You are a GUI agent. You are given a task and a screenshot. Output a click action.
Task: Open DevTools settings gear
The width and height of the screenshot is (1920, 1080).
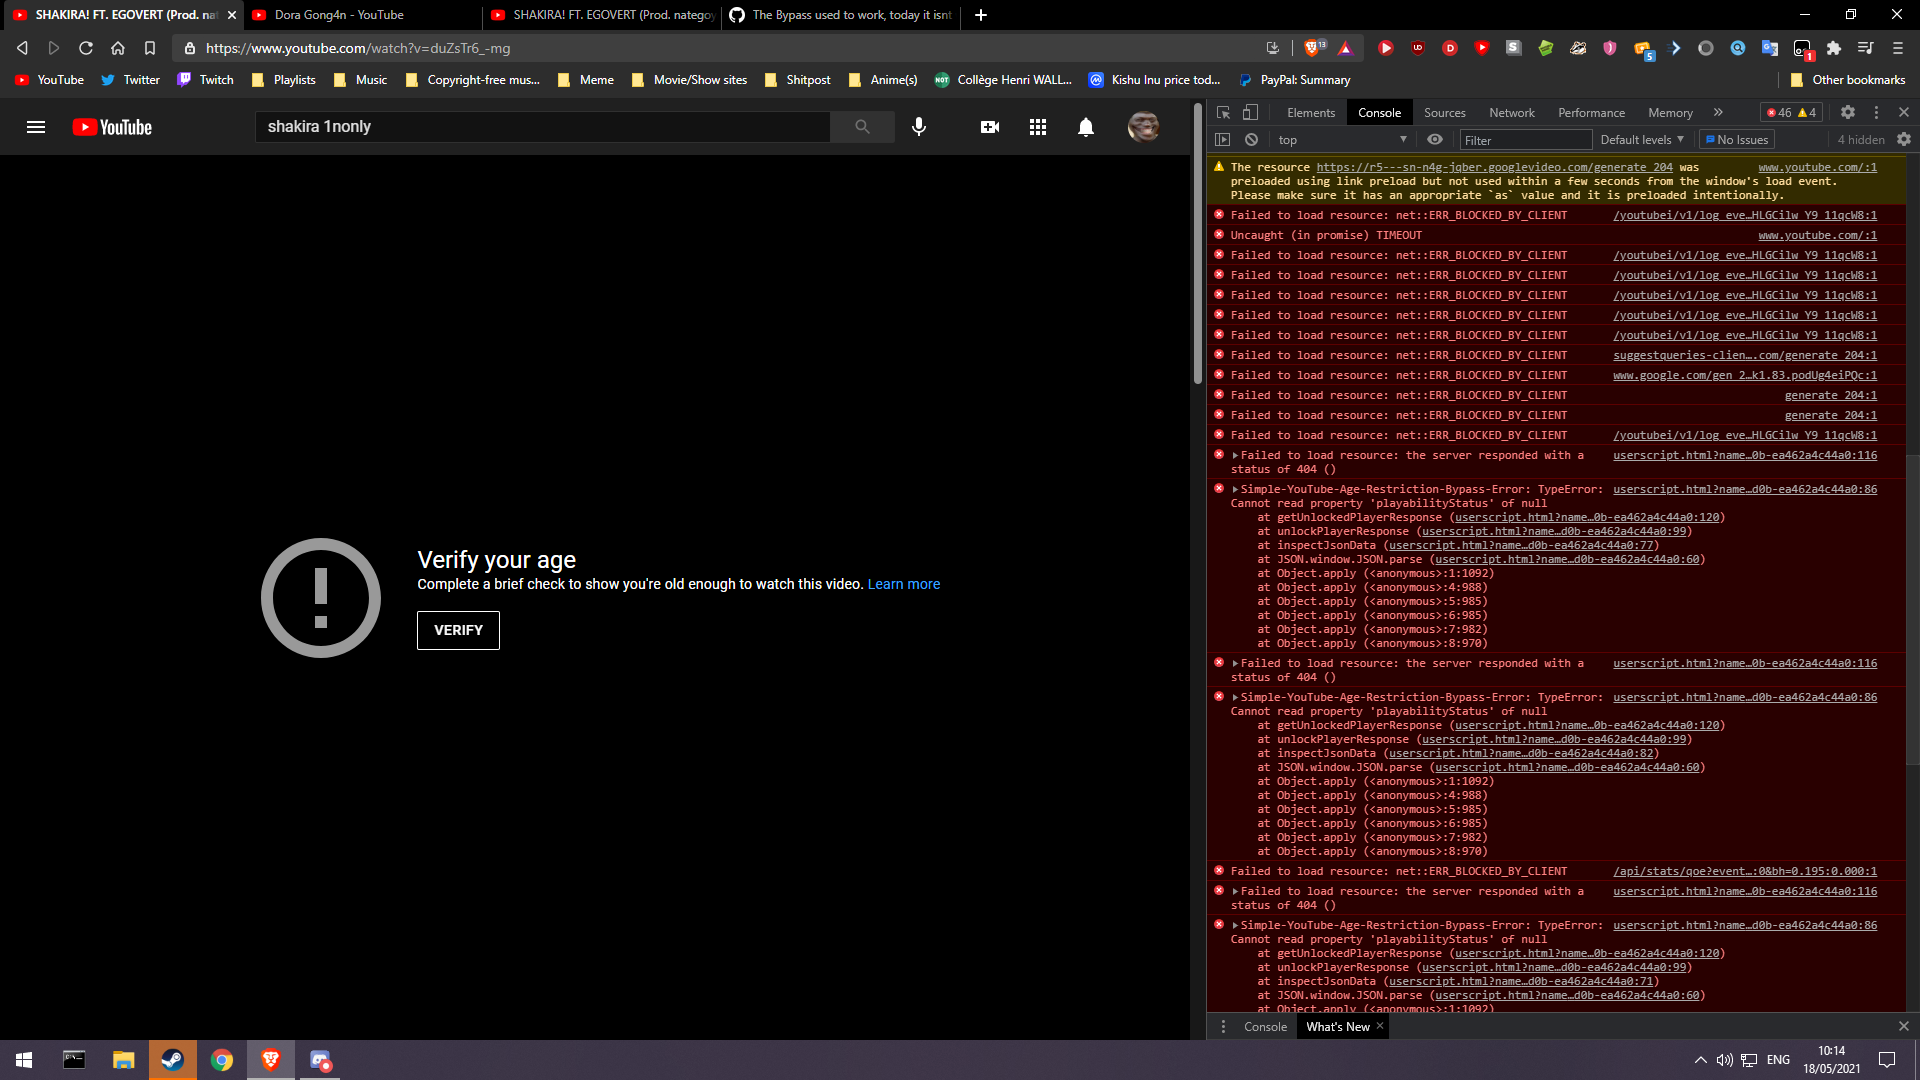pyautogui.click(x=1847, y=112)
